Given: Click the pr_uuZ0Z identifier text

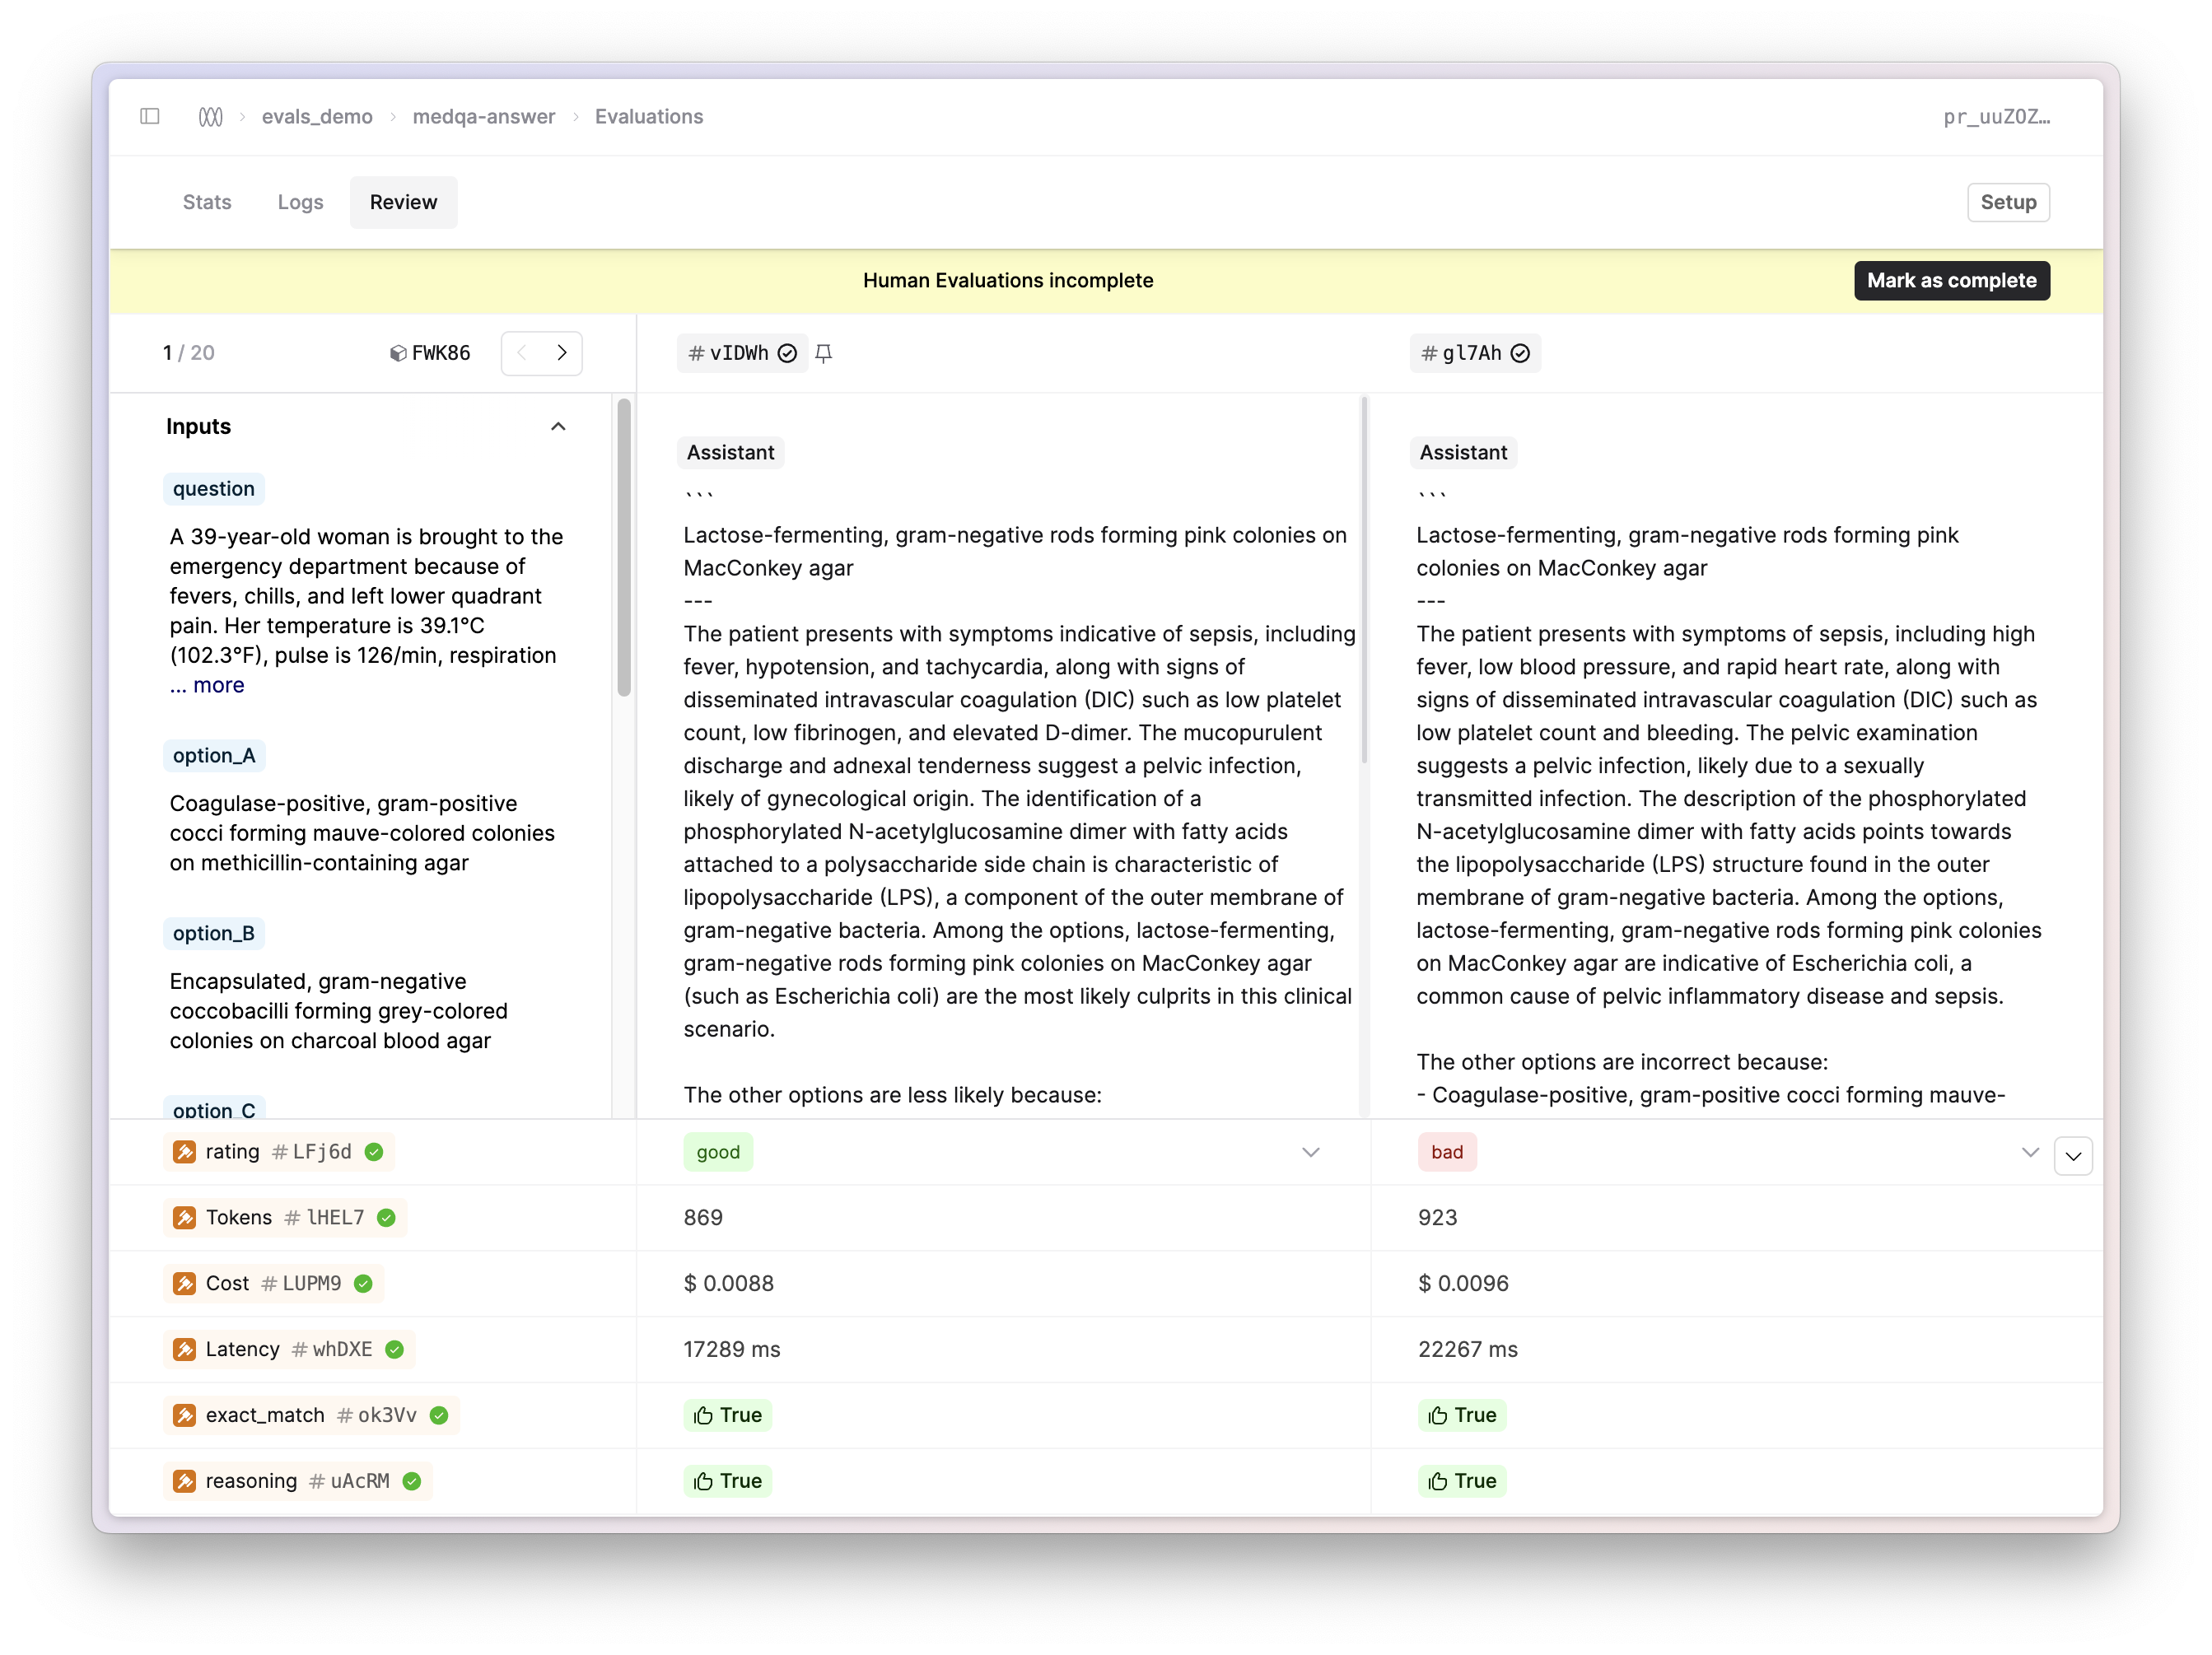Looking at the screenshot, I should [x=1996, y=117].
